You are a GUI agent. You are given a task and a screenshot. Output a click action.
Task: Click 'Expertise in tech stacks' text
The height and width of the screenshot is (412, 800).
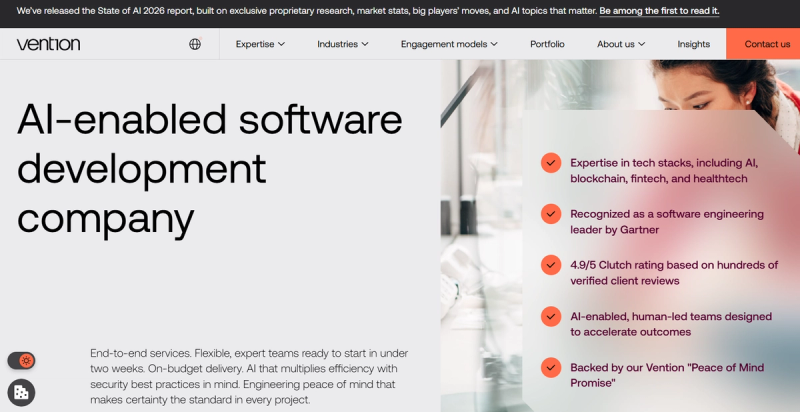(664, 171)
